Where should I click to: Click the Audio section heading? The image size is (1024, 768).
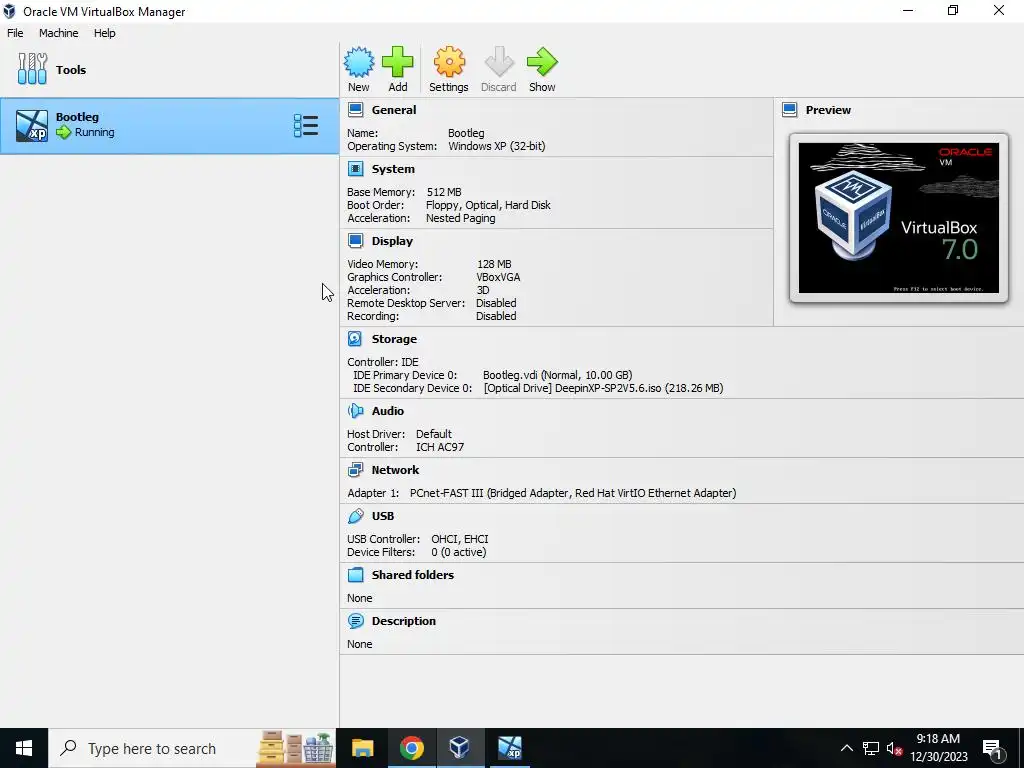pos(388,411)
